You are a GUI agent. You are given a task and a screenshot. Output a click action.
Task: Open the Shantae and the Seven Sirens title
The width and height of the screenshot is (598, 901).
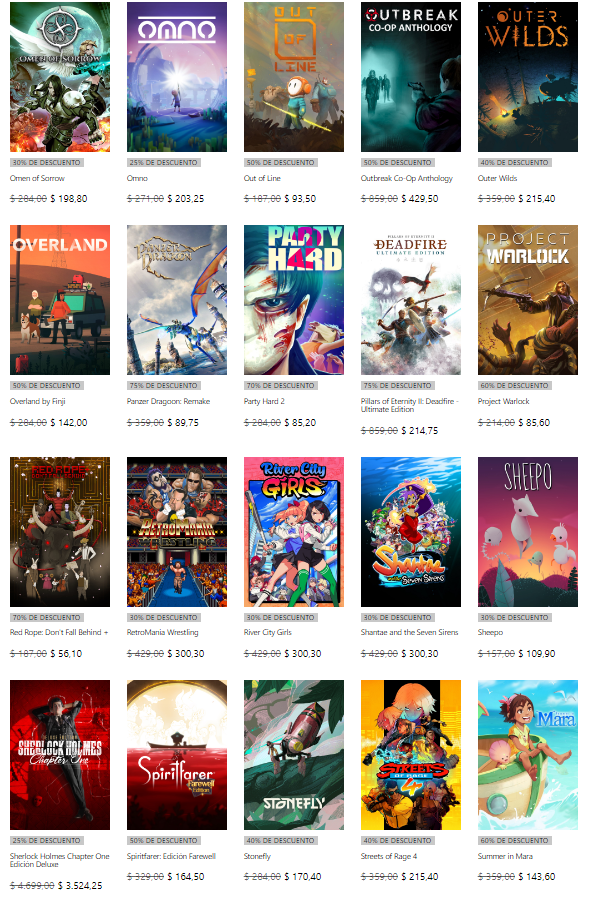coord(410,632)
